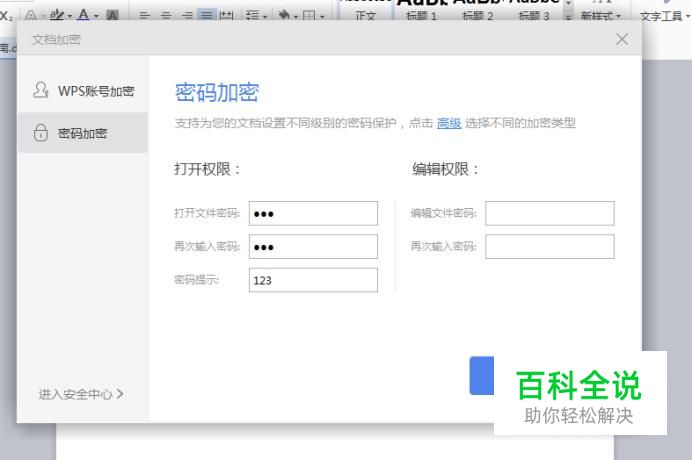
Task: Apply the text highlight pen tool
Action: [56, 16]
